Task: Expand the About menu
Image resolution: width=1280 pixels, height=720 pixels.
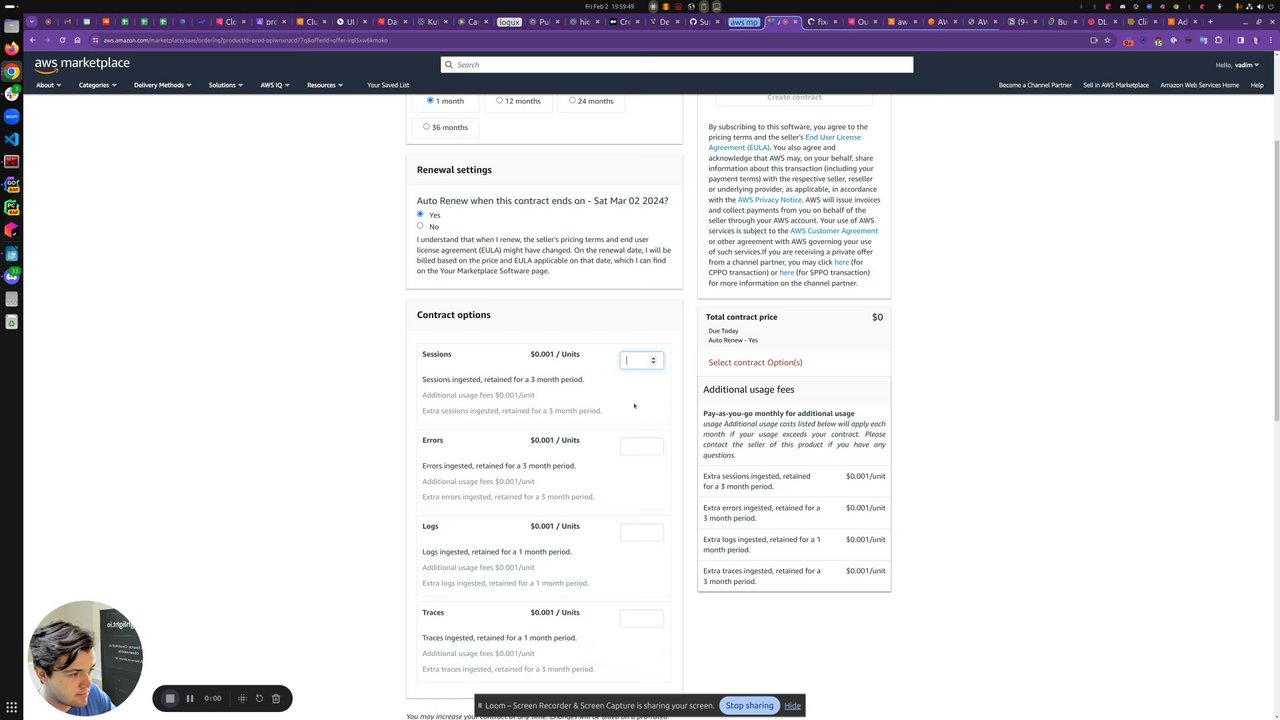Action: tap(48, 85)
